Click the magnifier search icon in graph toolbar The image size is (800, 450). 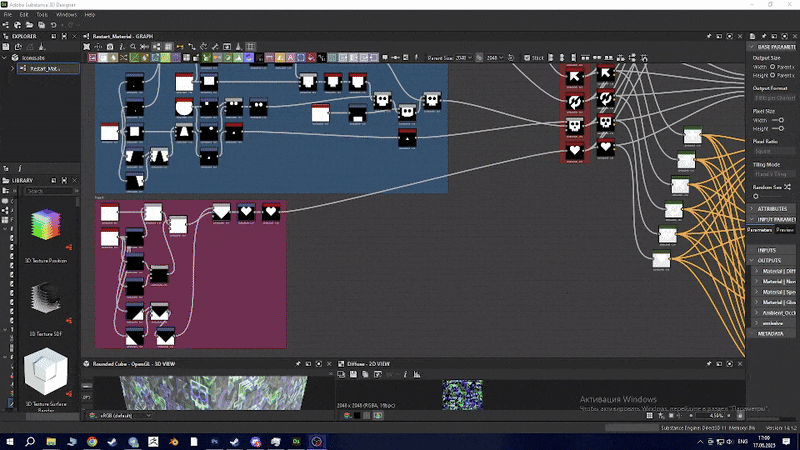click(133, 46)
